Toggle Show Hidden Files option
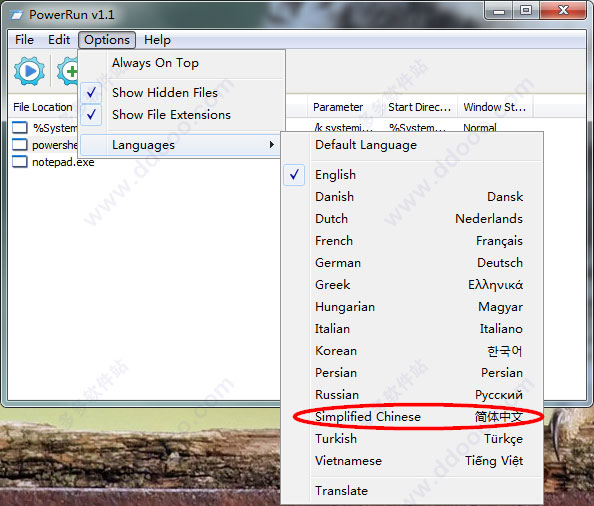Image resolution: width=594 pixels, height=506 pixels. click(181, 93)
